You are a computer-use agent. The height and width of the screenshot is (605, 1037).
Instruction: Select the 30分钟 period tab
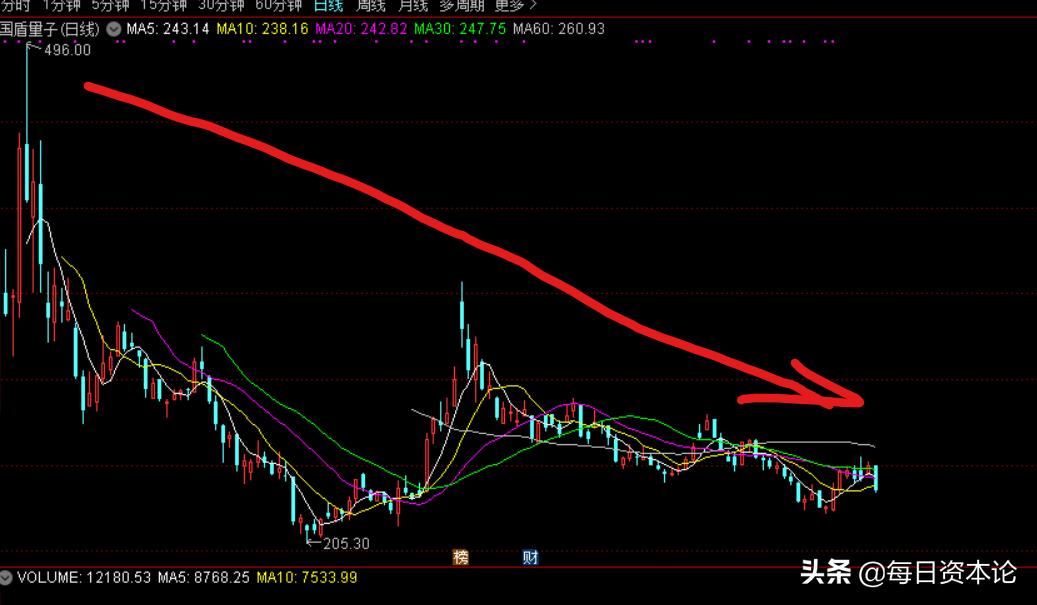[221, 6]
